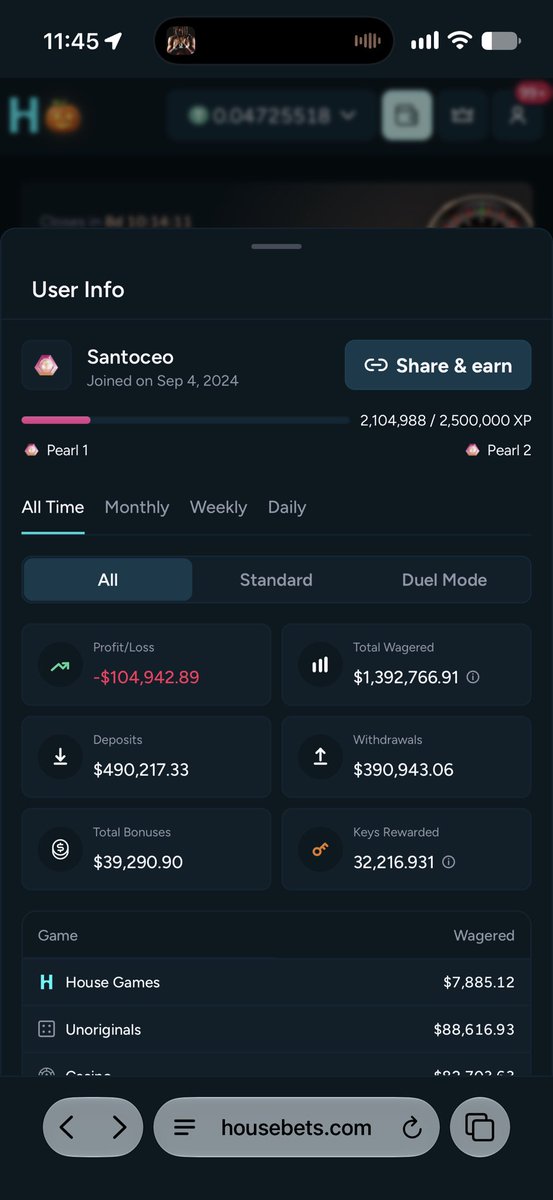Go forward using the browser forward arrow
The image size is (553, 1200).
119,1128
